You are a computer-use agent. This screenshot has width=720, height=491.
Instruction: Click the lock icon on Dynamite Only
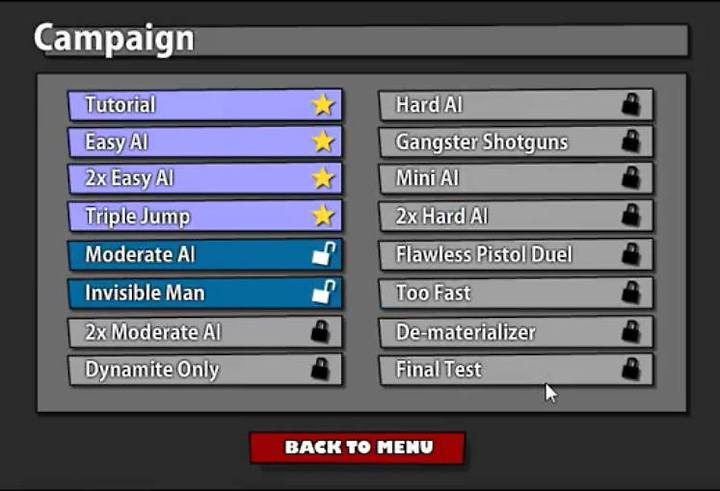320,368
